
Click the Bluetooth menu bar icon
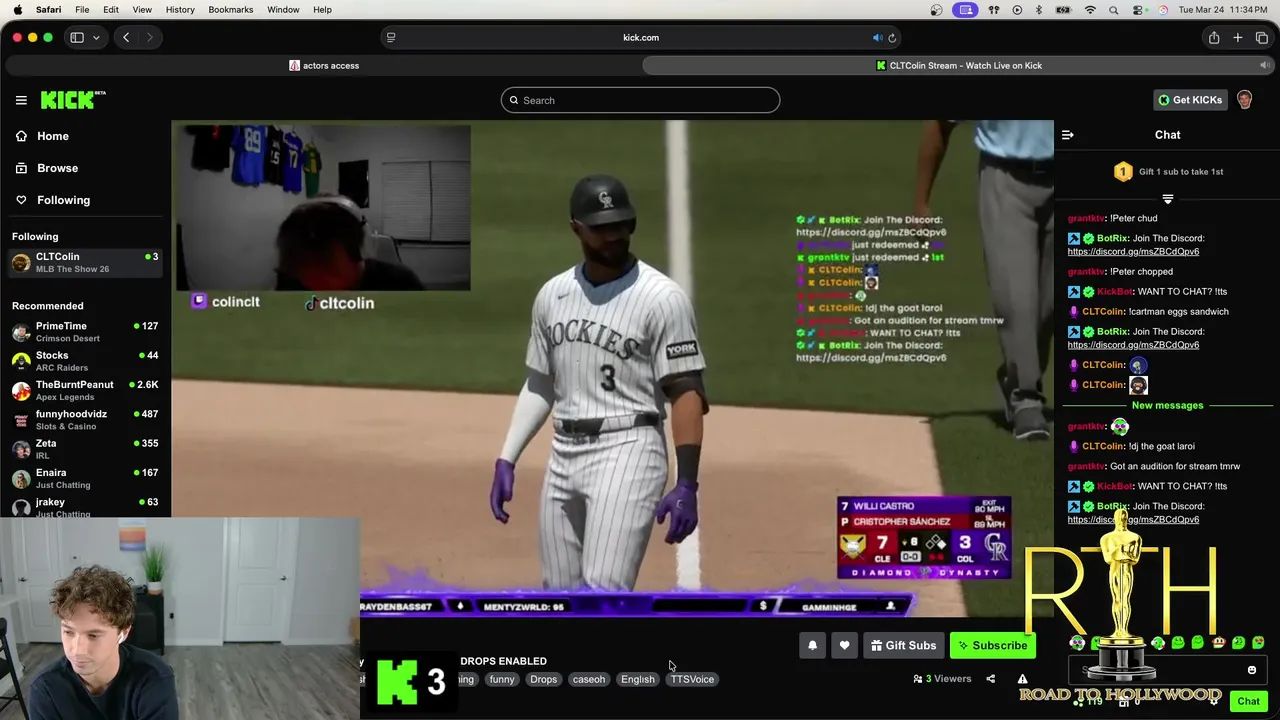(x=1039, y=9)
